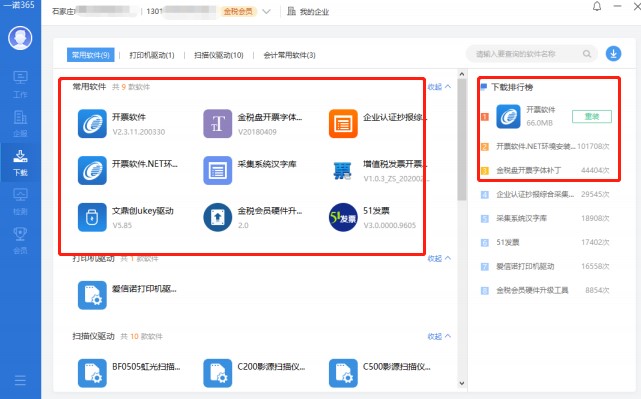Viewport: 641px width, 399px height.
Task: Click the 金税会员 badge
Action: pos(238,11)
